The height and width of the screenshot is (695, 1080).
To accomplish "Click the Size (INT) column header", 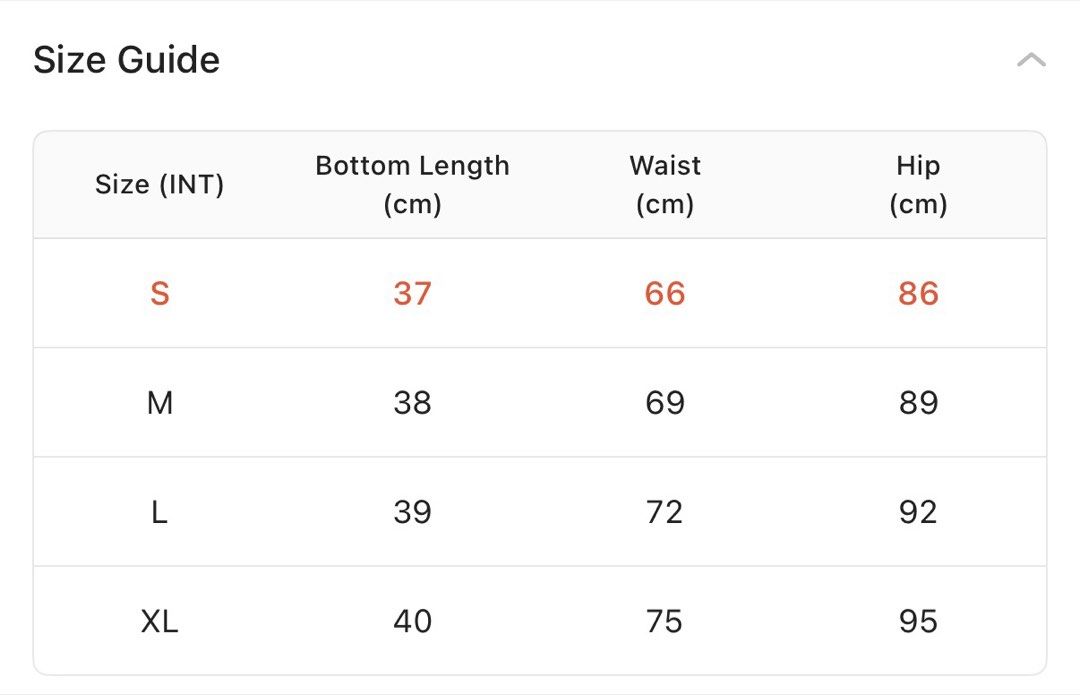I will [x=160, y=185].
